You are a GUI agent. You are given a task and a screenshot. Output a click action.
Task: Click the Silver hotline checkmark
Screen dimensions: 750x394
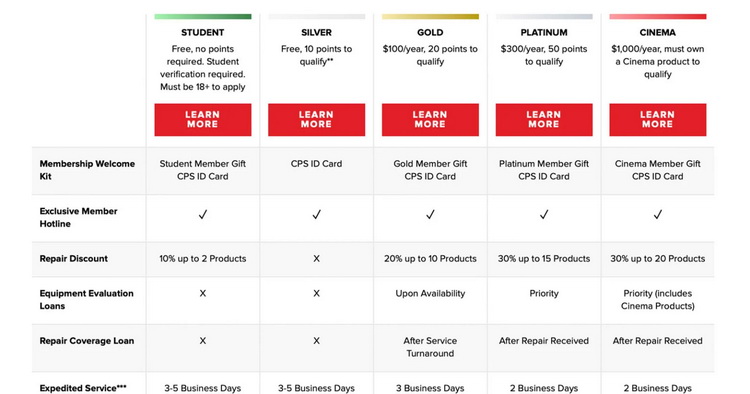click(x=317, y=215)
